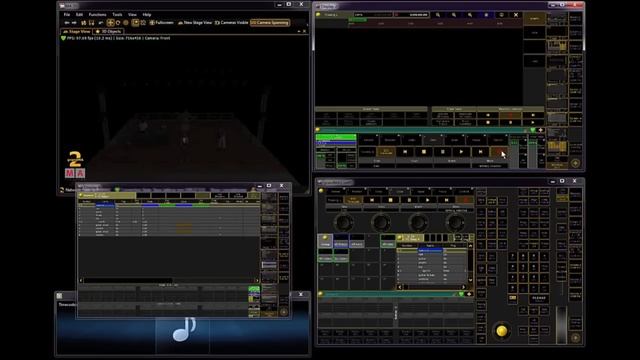Click scroll-left arrow in small sequence window
This screenshot has height=360, width=640.
(81, 280)
